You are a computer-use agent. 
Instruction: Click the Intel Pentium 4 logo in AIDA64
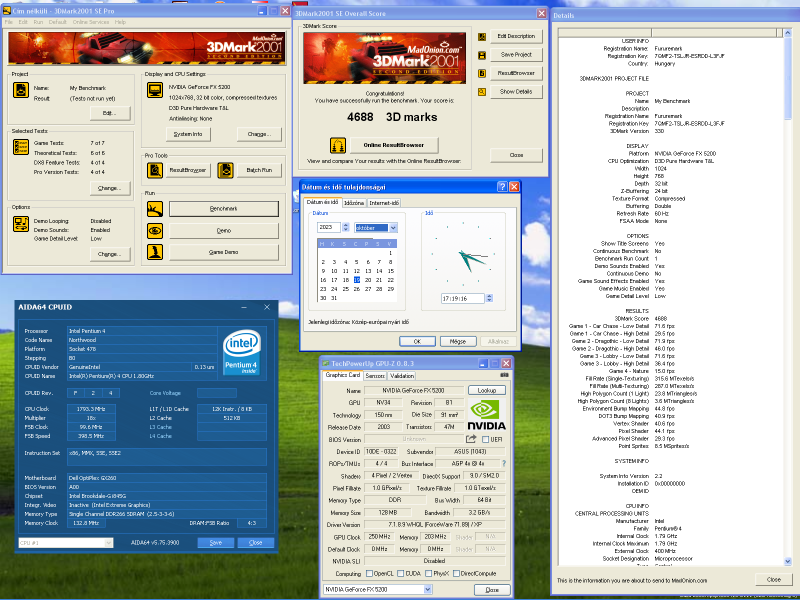click(x=242, y=353)
